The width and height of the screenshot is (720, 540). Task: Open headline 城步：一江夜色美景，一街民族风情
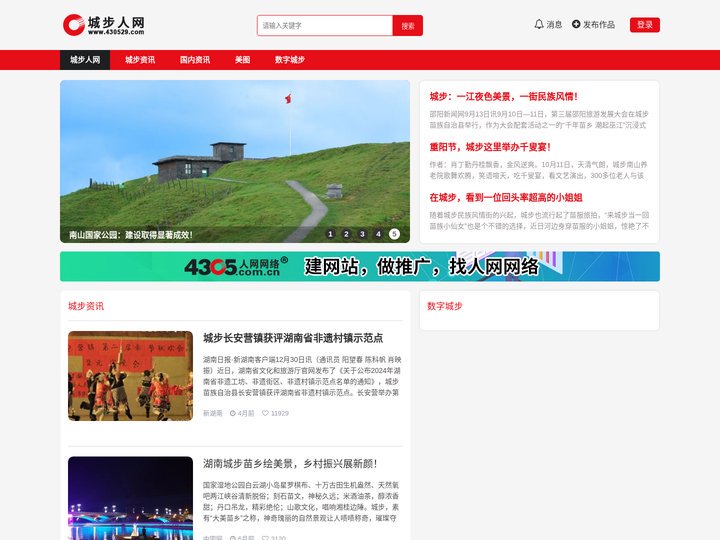503,96
